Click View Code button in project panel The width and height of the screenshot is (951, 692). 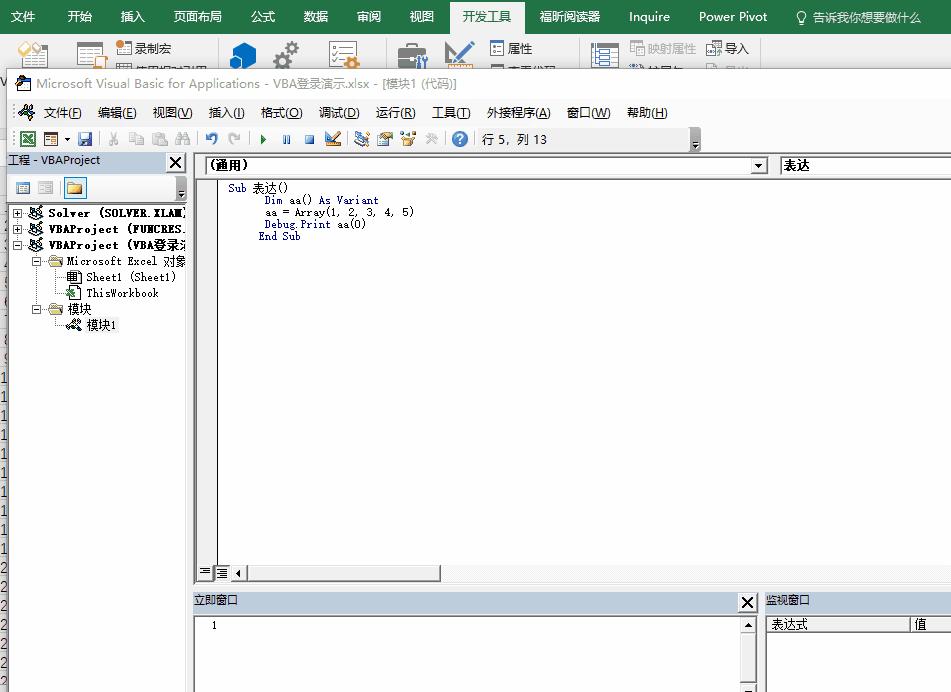pyautogui.click(x=23, y=188)
